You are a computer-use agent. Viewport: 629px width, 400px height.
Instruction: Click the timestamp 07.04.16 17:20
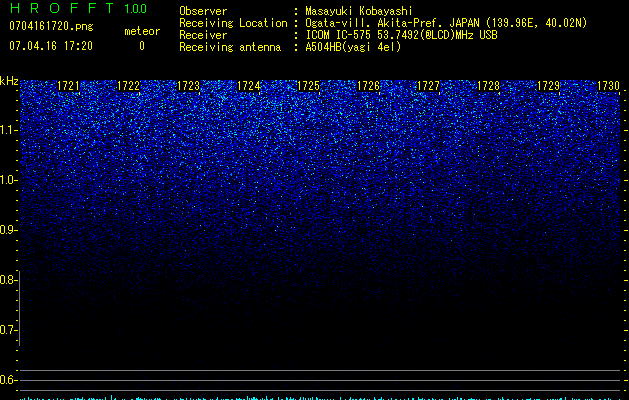coord(51,46)
